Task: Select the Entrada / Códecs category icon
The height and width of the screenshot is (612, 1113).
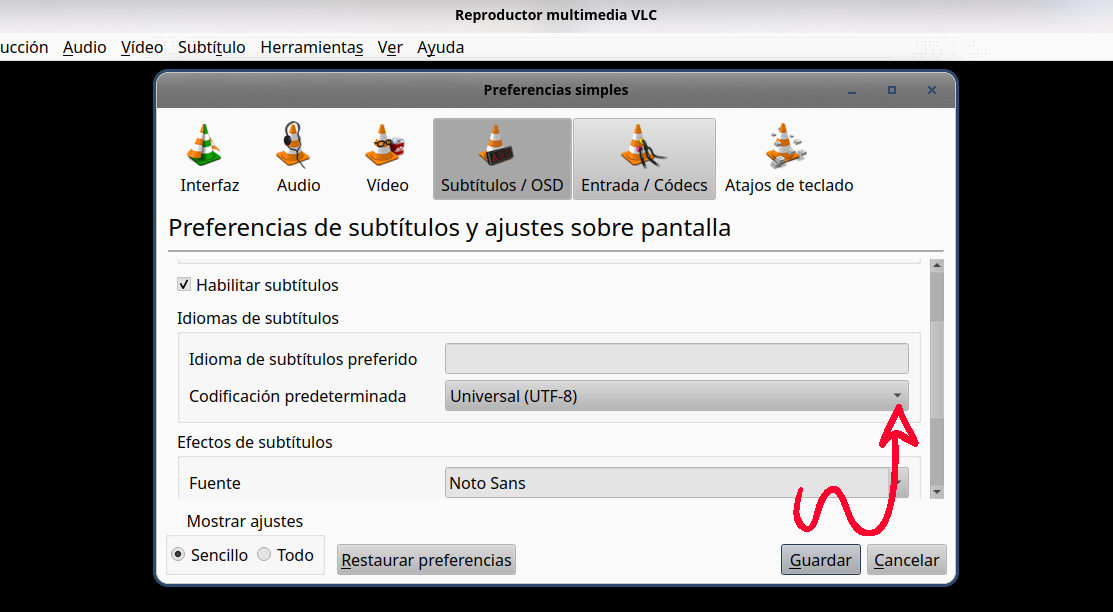Action: [644, 158]
